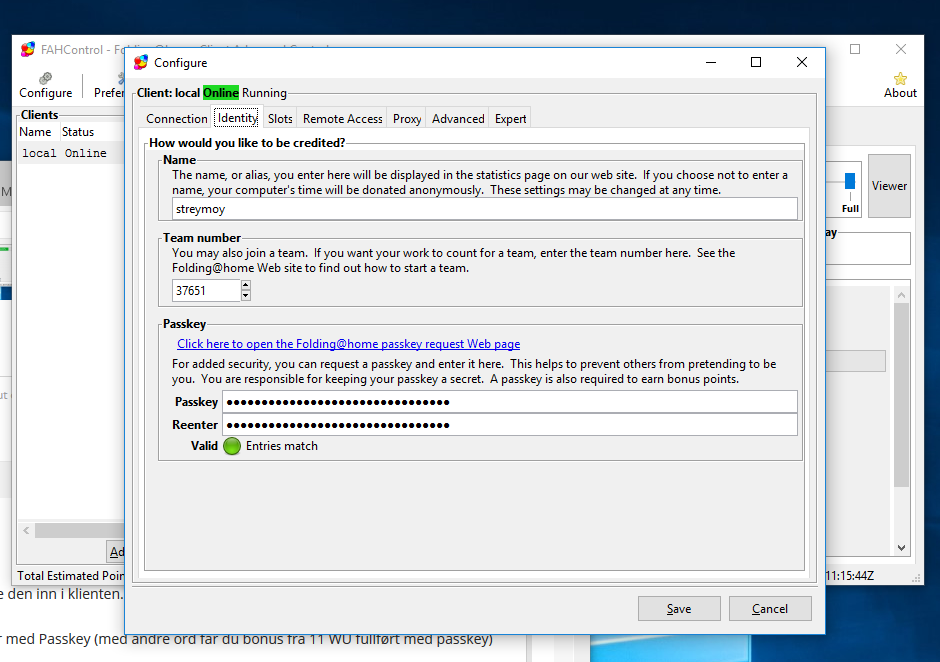
Task: Open the Slots tab
Action: pos(280,119)
